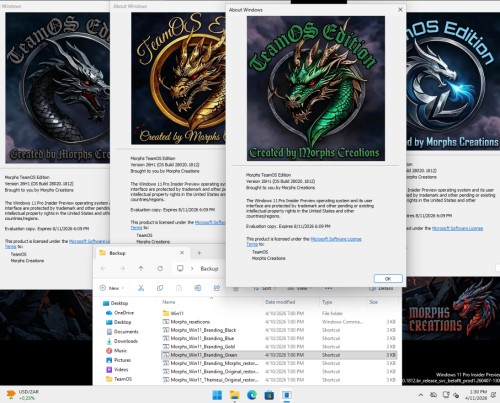Select Pictures in navigation pane
This screenshot has height=403, width=500.
point(119,360)
